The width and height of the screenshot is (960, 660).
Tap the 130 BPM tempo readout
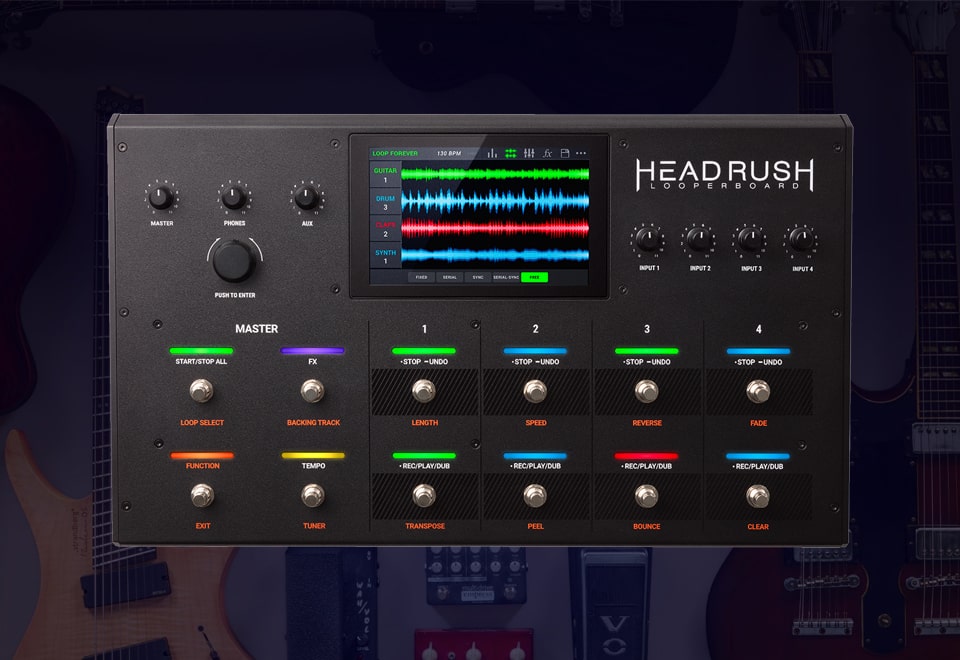[x=449, y=153]
